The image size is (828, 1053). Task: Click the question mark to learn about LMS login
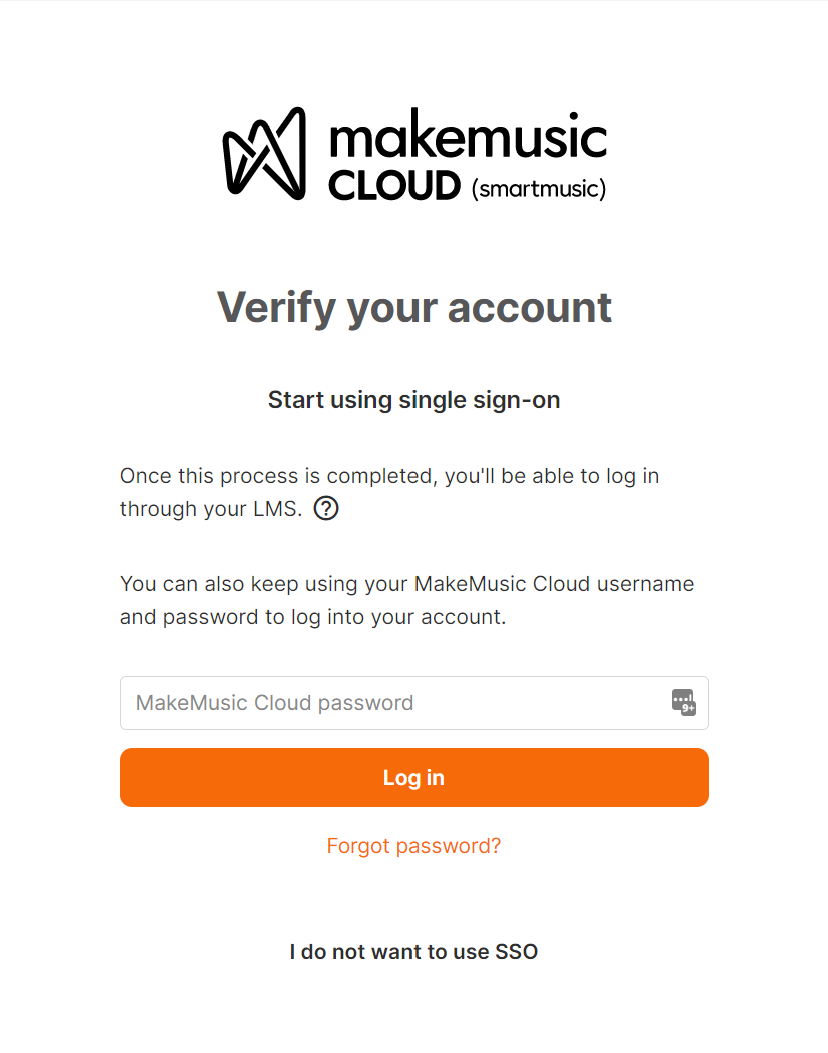point(325,508)
